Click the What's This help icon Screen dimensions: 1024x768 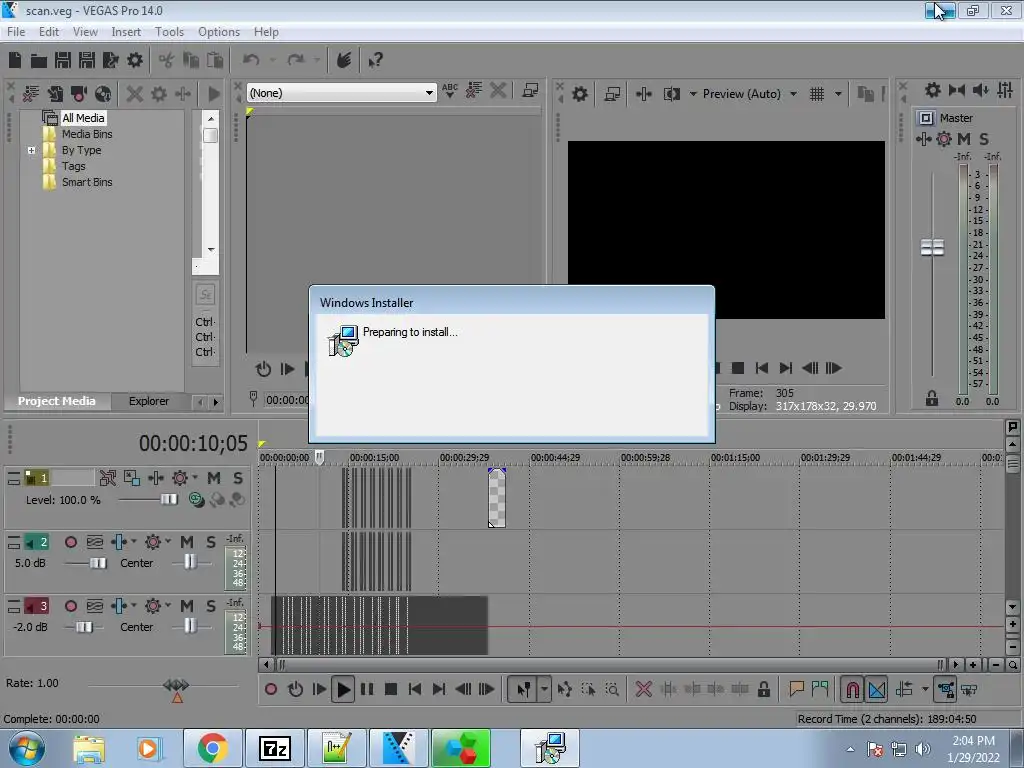(376, 61)
